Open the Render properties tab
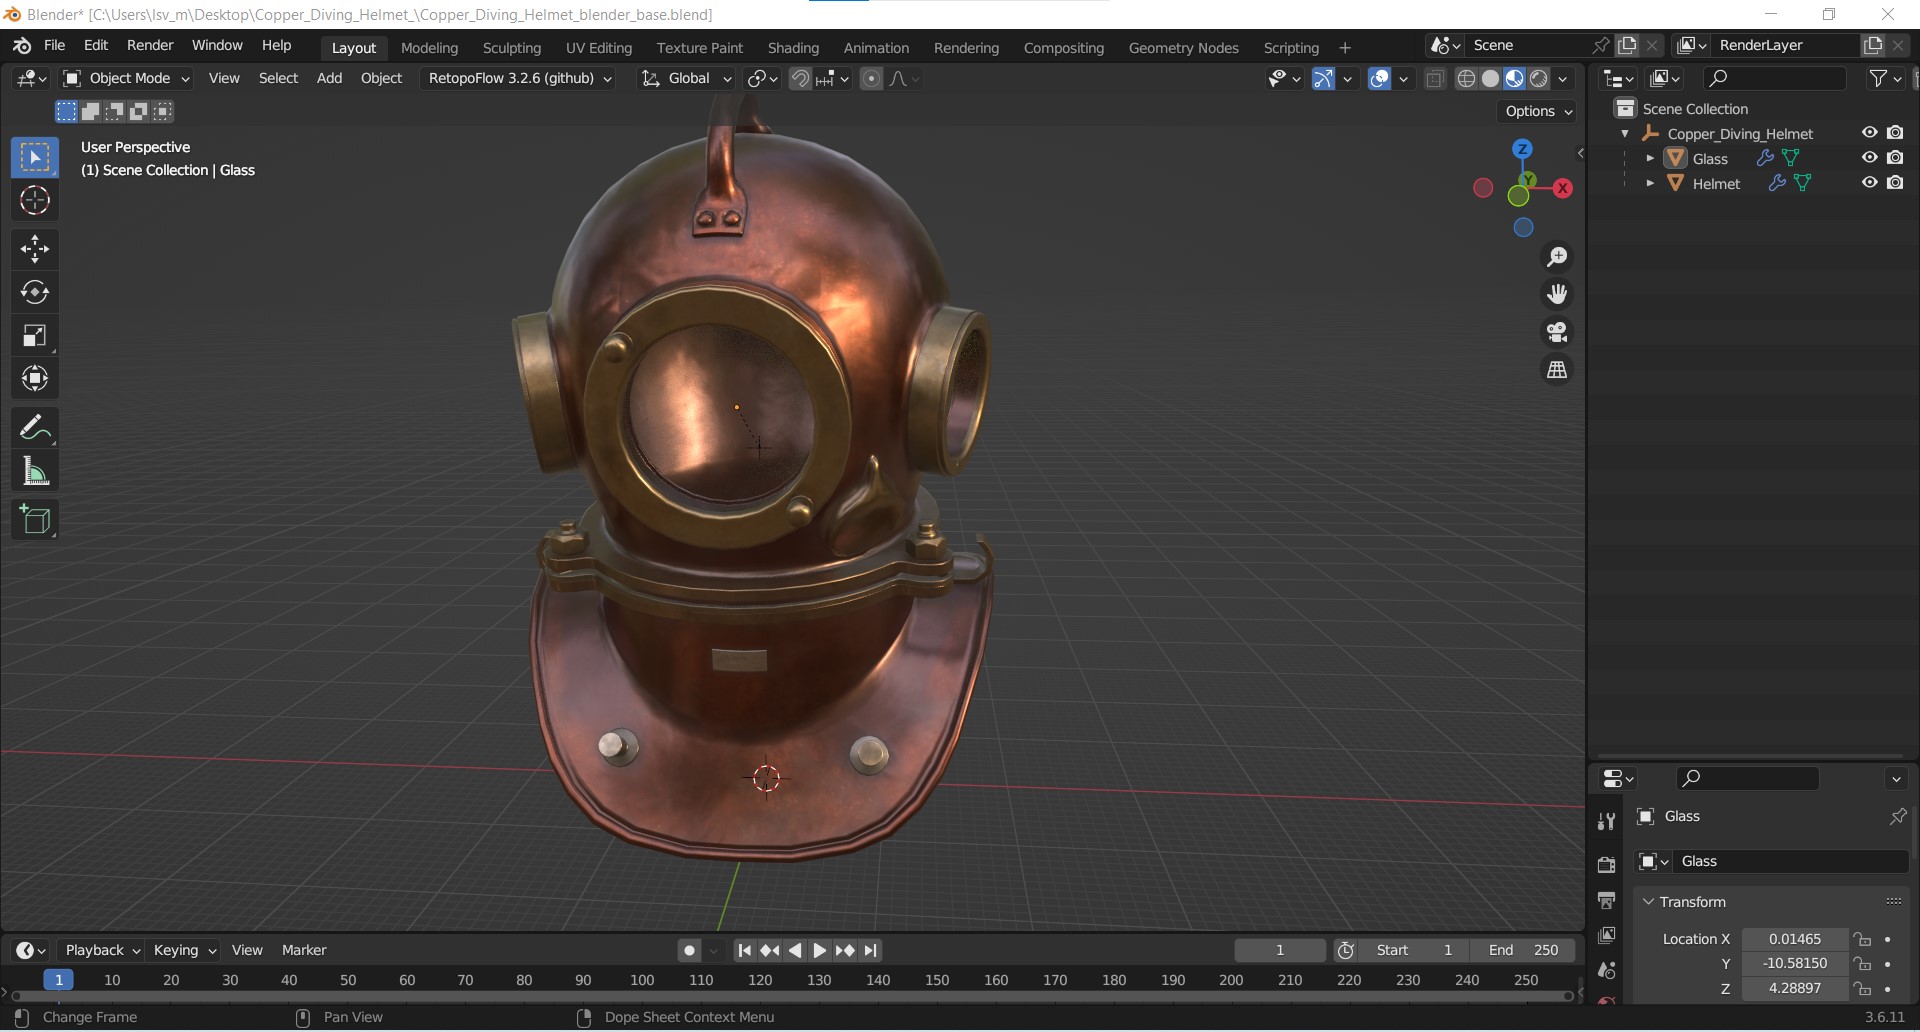The image size is (1920, 1032). (x=1606, y=865)
